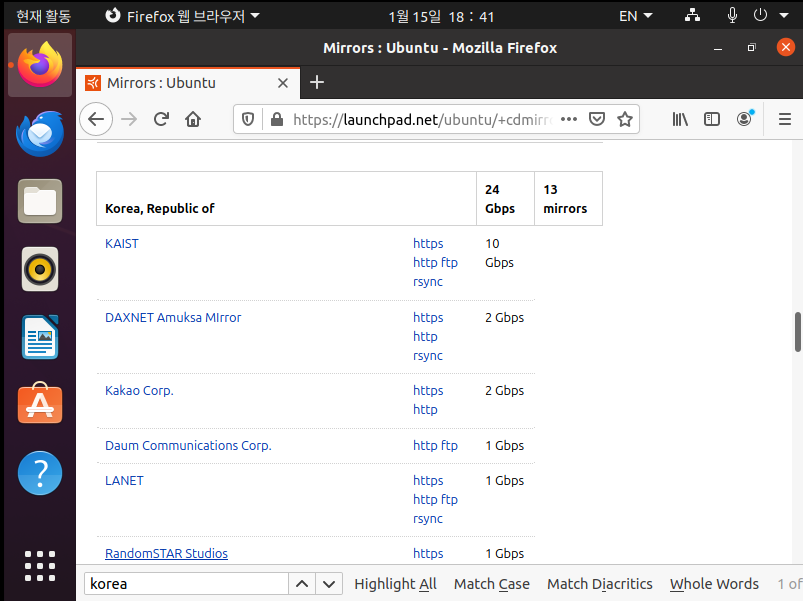Open the Kakao Corp. https mirror
Image resolution: width=803 pixels, height=601 pixels.
[428, 391]
